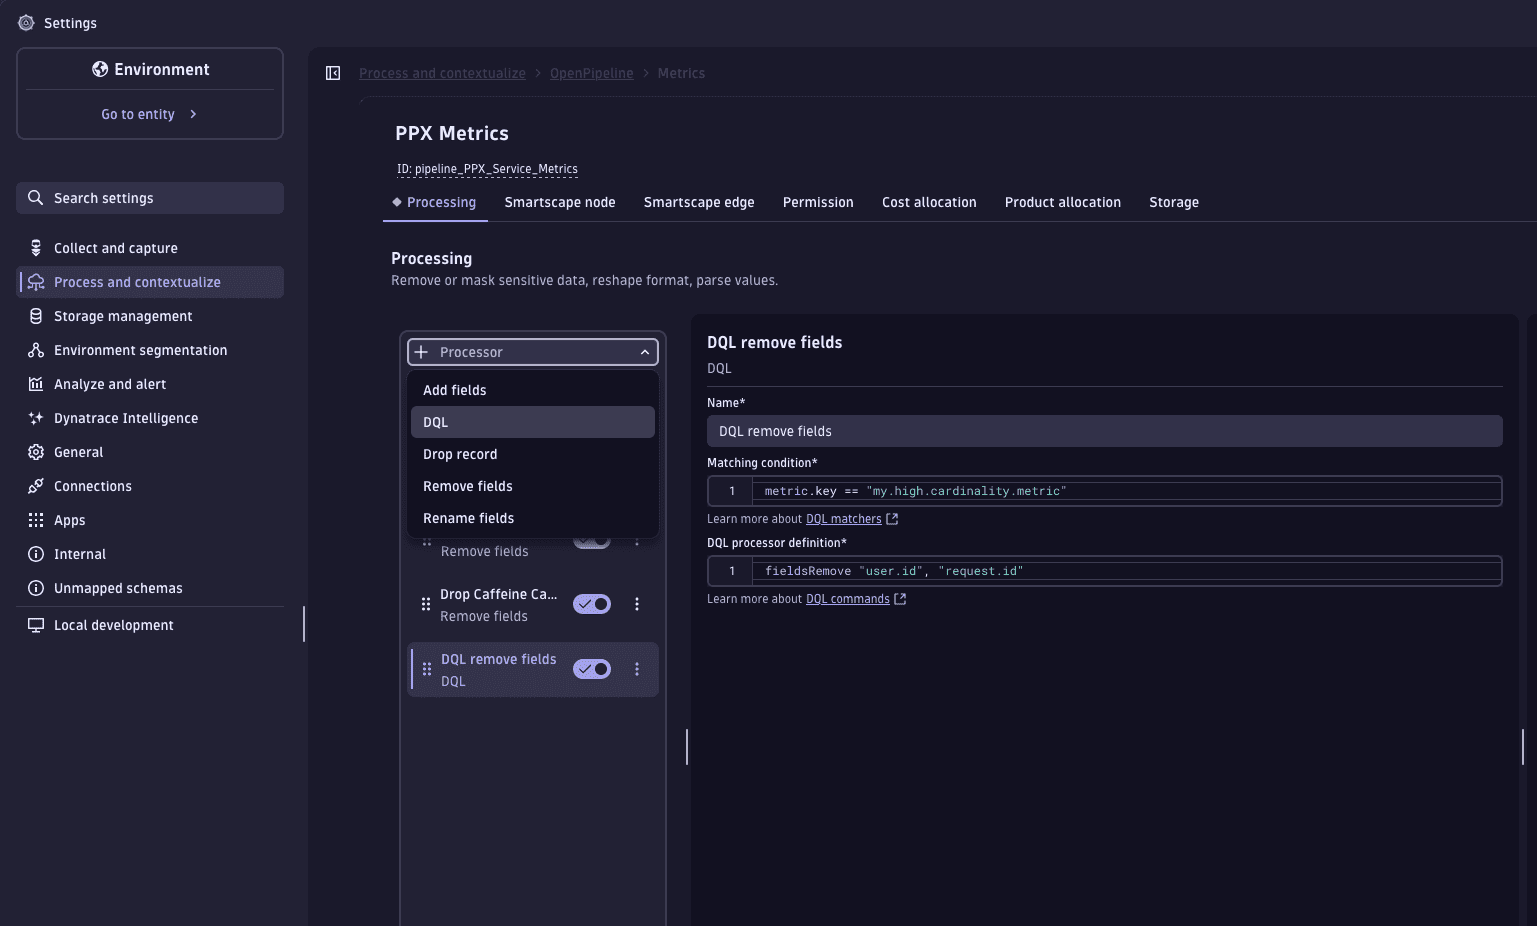Viewport: 1537px width, 926px height.
Task: Open kebab menu of DQL remove fields processor
Action: tap(637, 668)
